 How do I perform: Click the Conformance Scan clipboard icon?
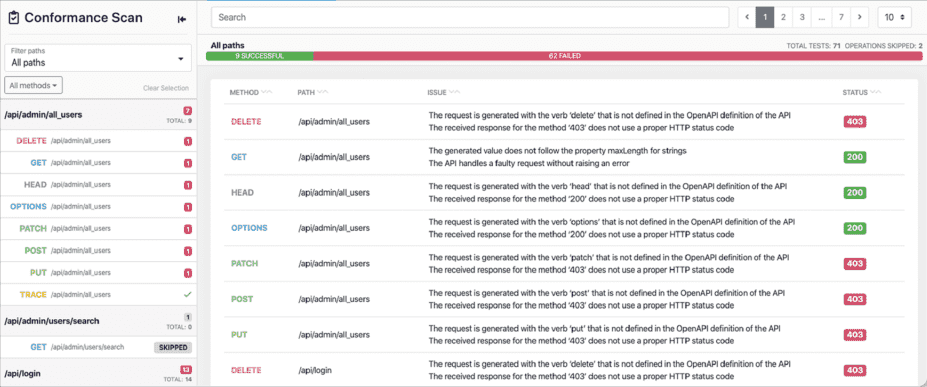pyautogui.click(x=14, y=18)
